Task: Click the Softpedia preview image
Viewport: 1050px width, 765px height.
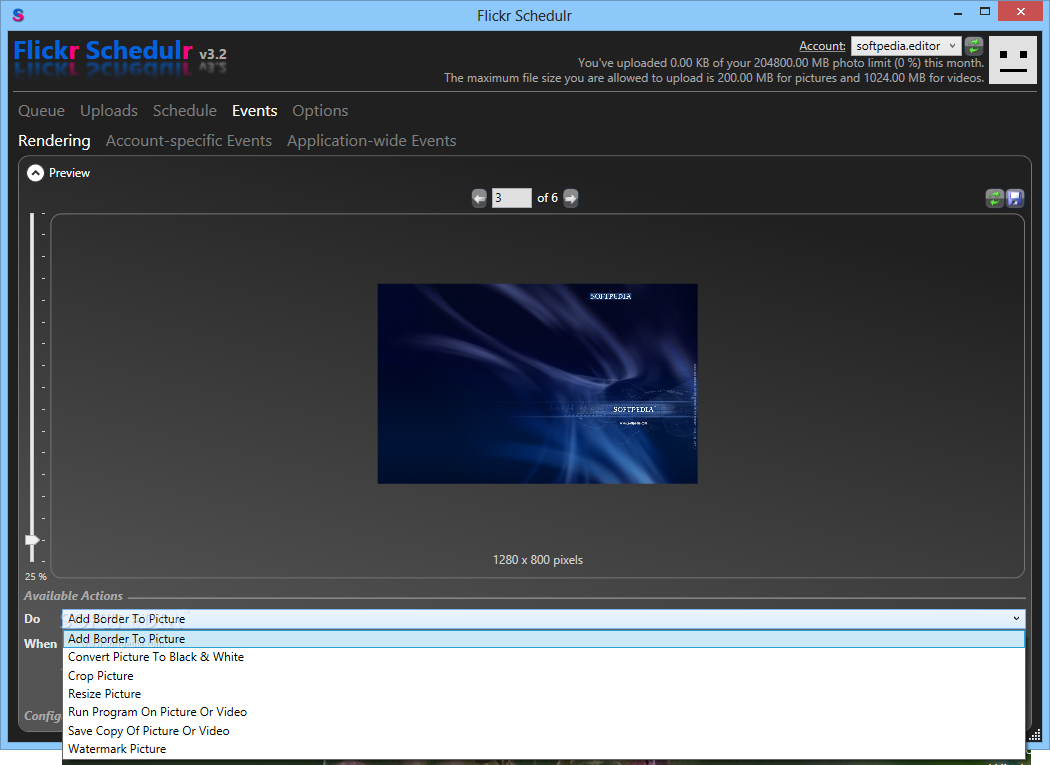Action: coord(538,384)
